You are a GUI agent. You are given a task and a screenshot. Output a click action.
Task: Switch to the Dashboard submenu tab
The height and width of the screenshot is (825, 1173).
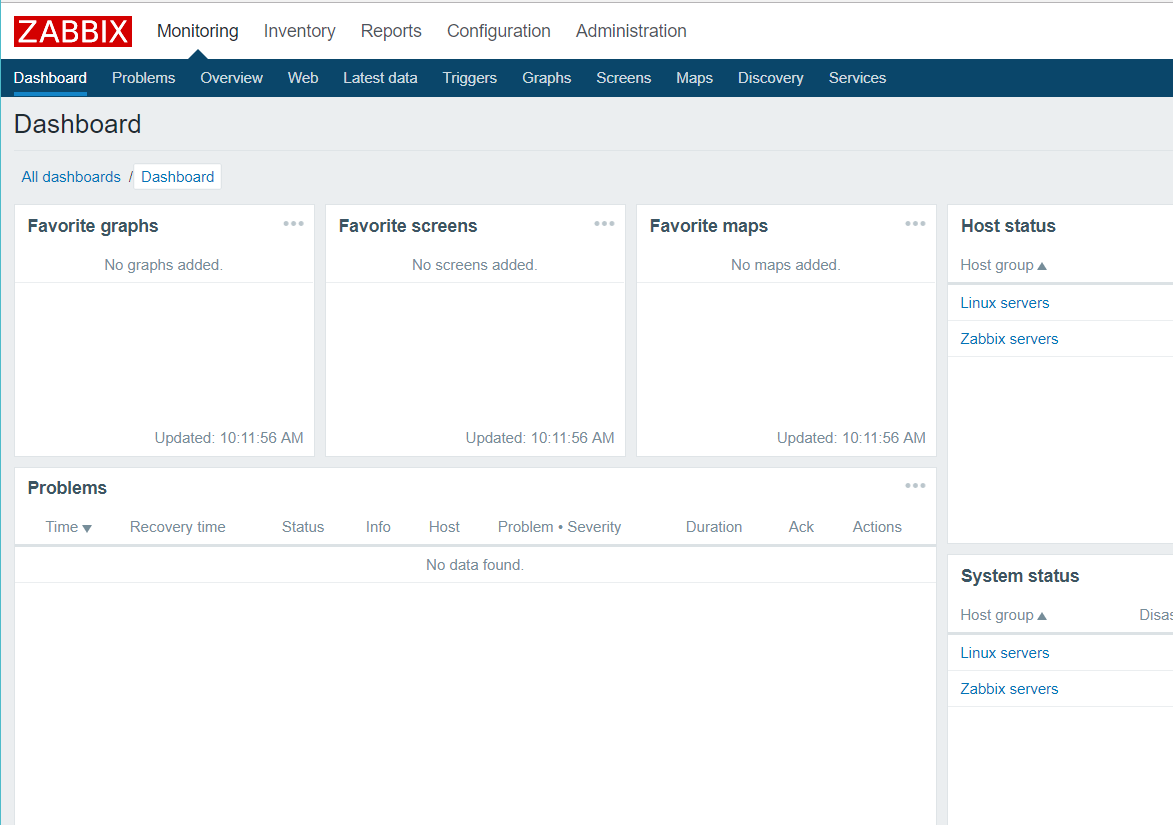[50, 78]
